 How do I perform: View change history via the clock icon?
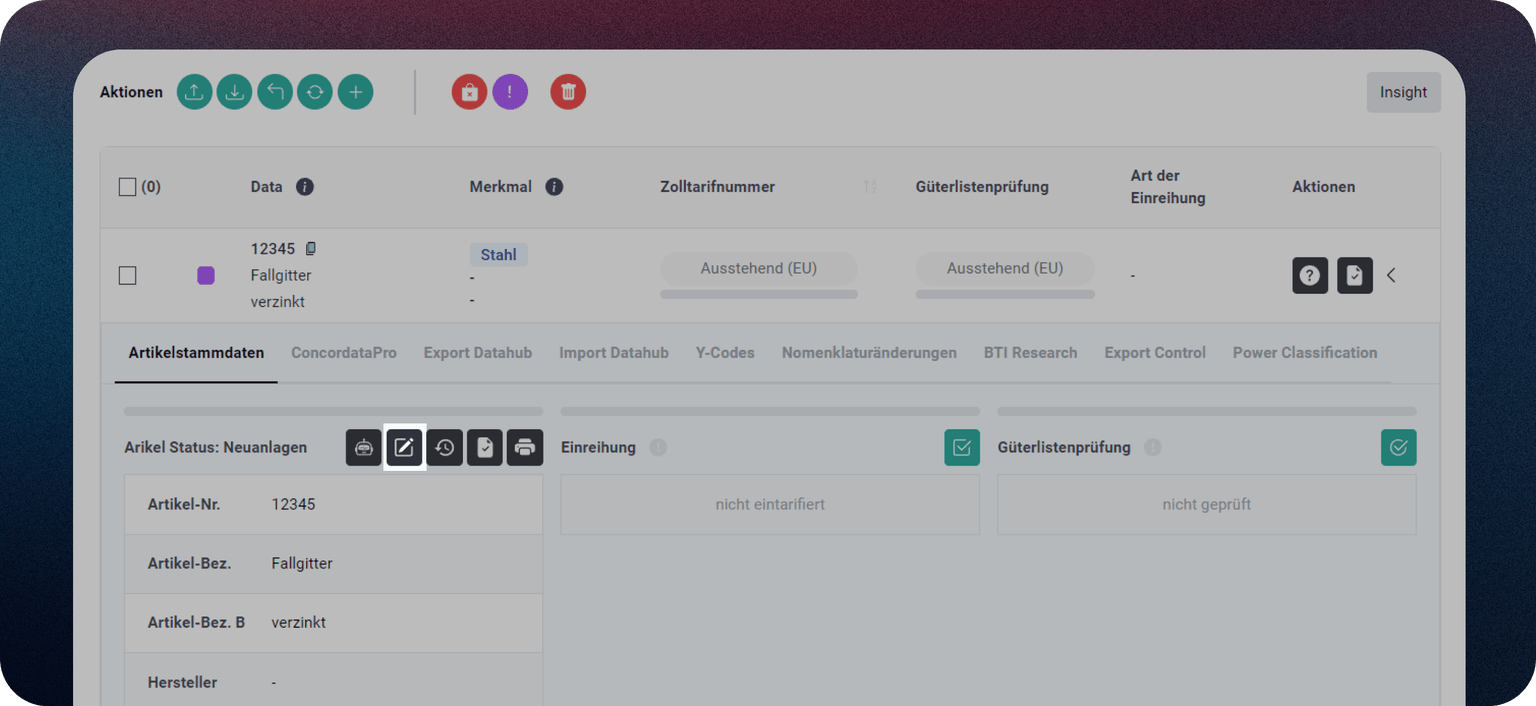444,447
